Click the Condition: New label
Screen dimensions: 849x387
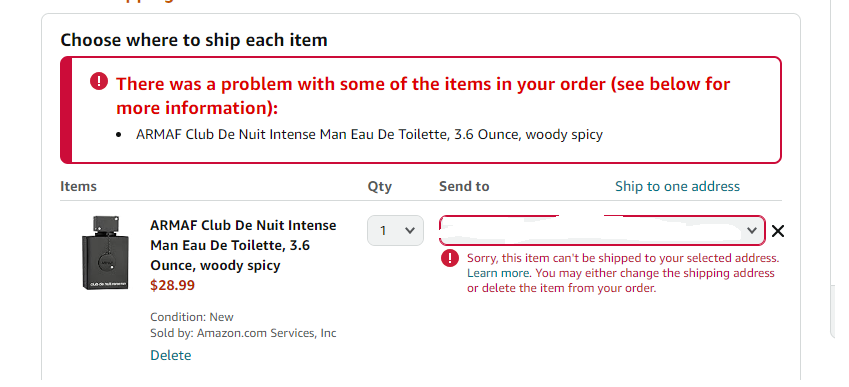(x=192, y=317)
